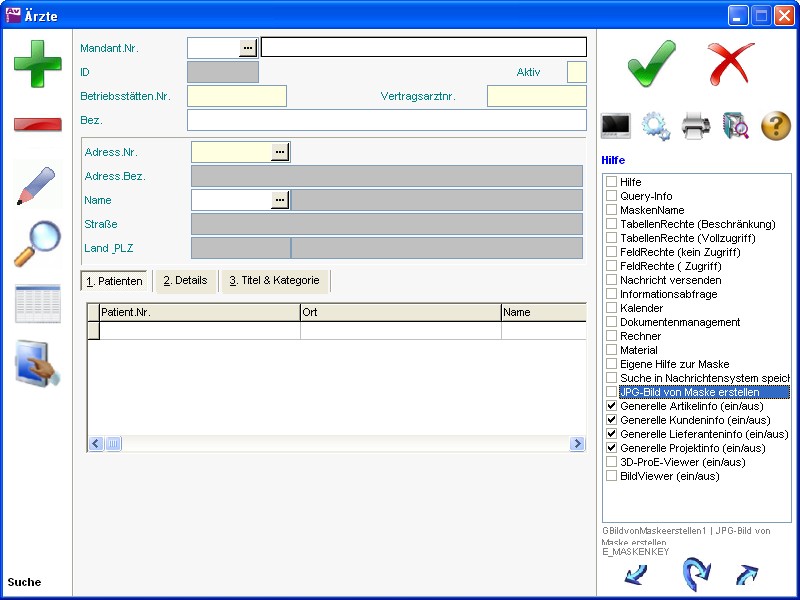Click the red minus delete-record icon
The height and width of the screenshot is (600, 800).
click(x=38, y=125)
